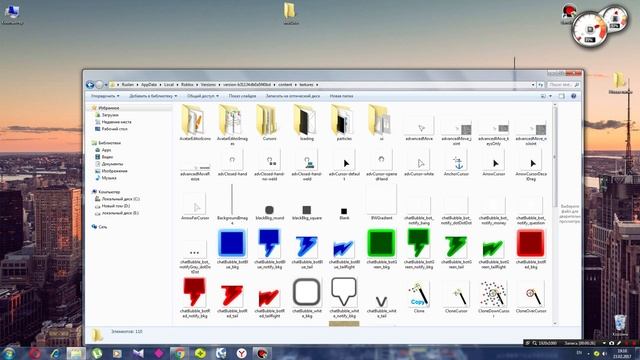Toggle the preview pane button
Screen dimensions: 640x360
tap(562, 96)
